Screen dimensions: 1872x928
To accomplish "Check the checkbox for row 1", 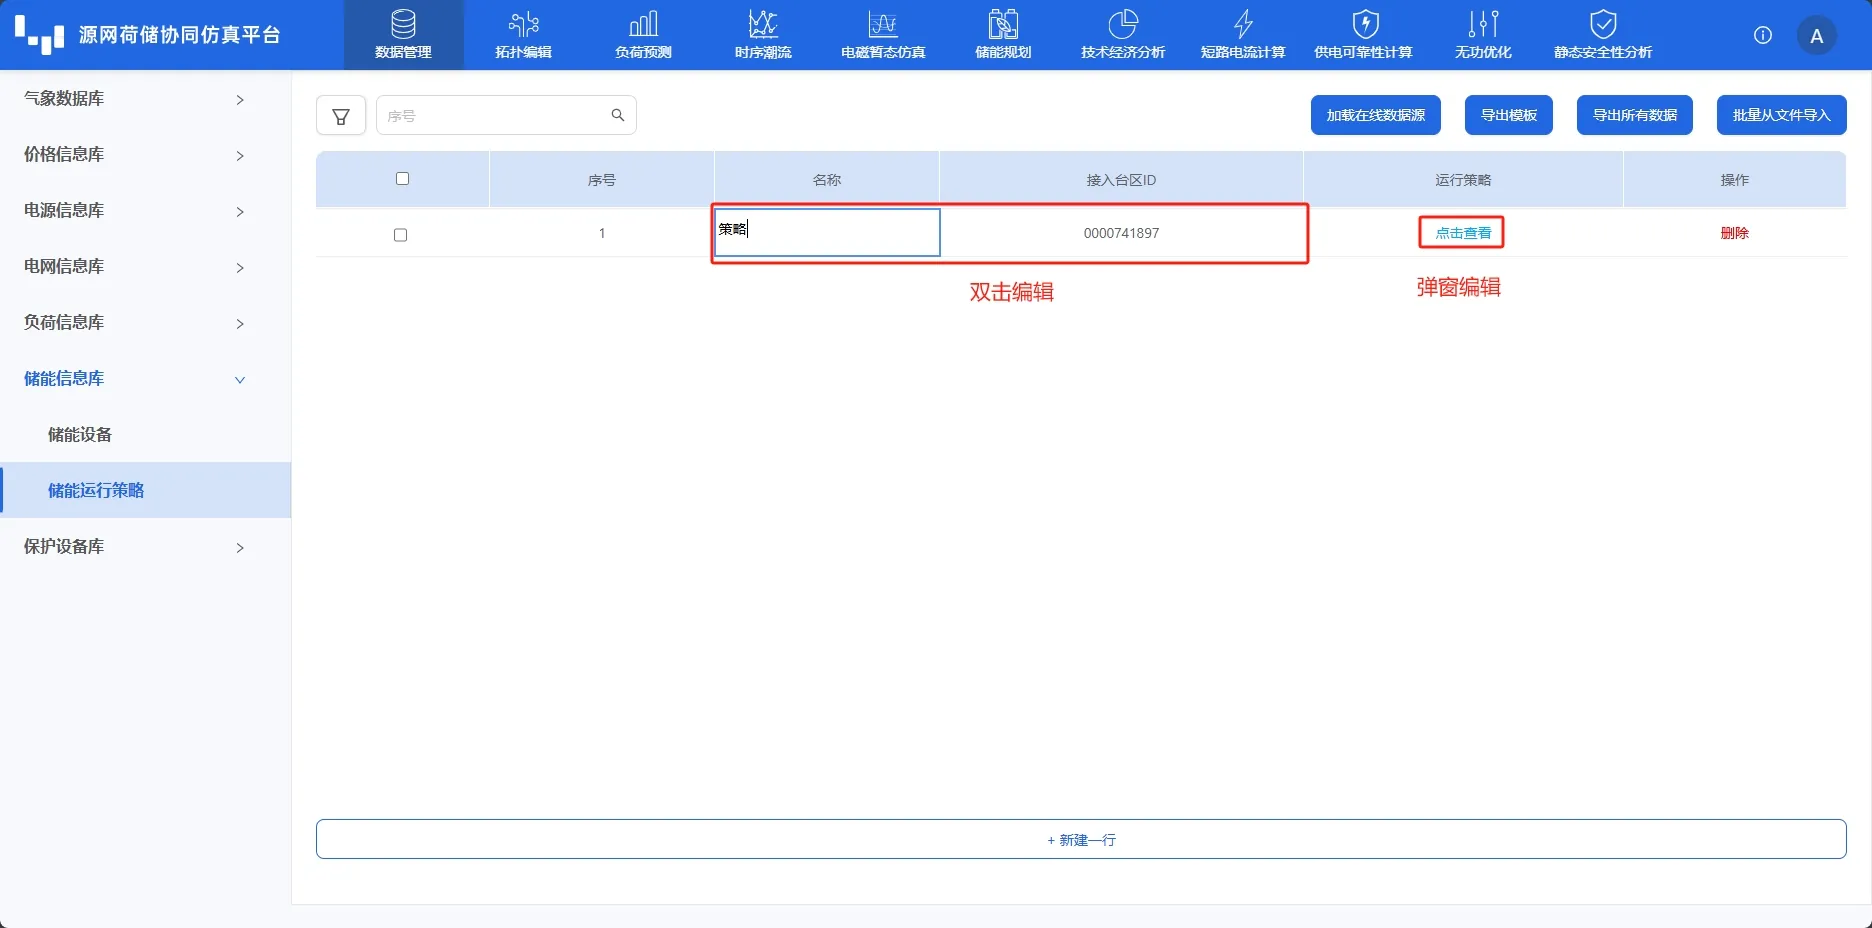I will pos(401,235).
